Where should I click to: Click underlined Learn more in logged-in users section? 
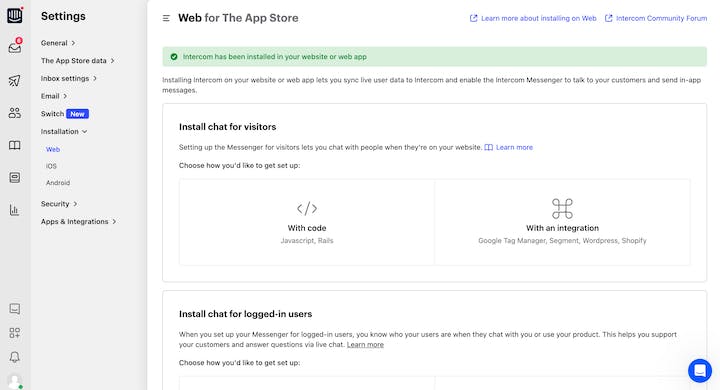coord(365,345)
